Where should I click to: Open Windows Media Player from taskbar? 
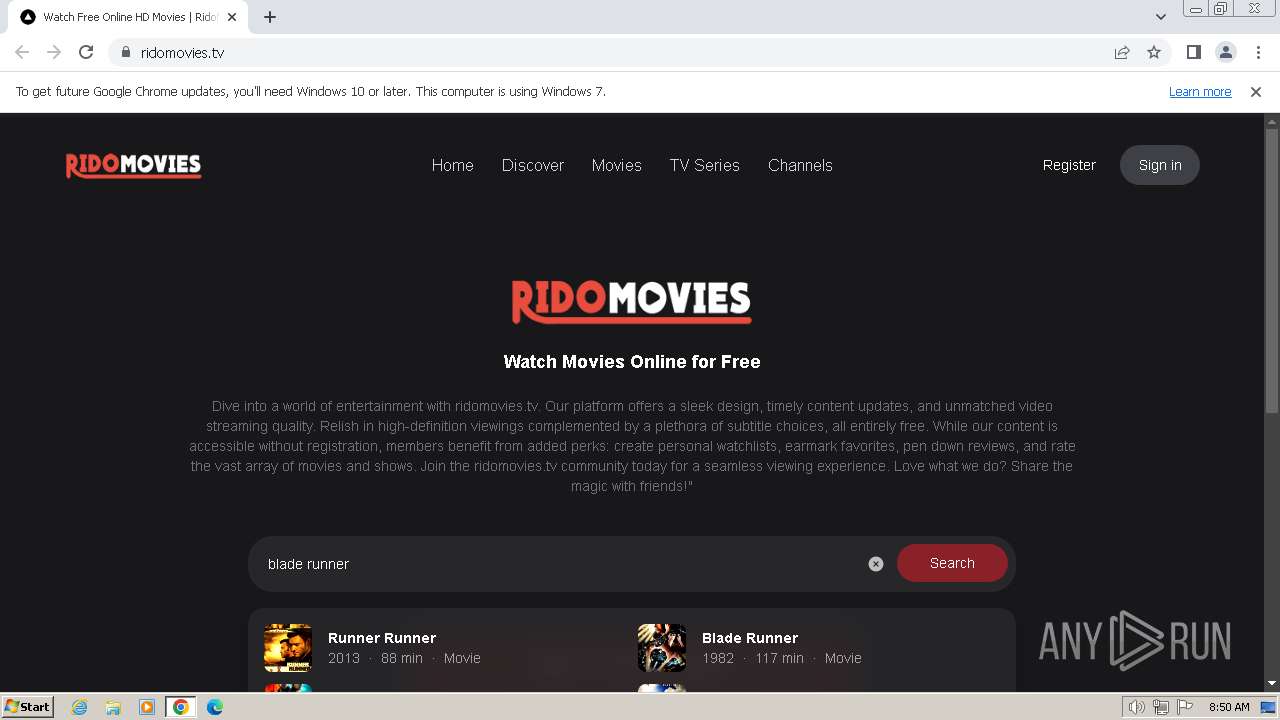[x=147, y=707]
